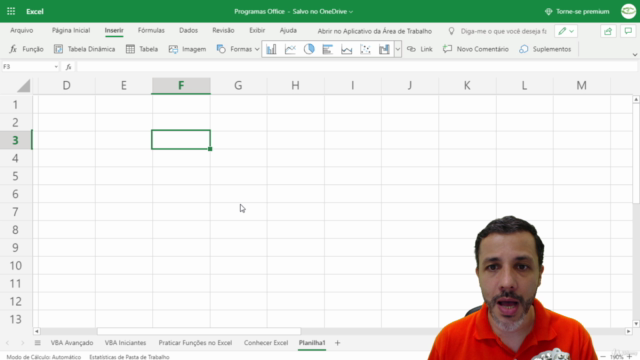Image resolution: width=640 pixels, height=360 pixels.
Task: Click the horizontal scrollbar thumb
Action: (x=199, y=331)
